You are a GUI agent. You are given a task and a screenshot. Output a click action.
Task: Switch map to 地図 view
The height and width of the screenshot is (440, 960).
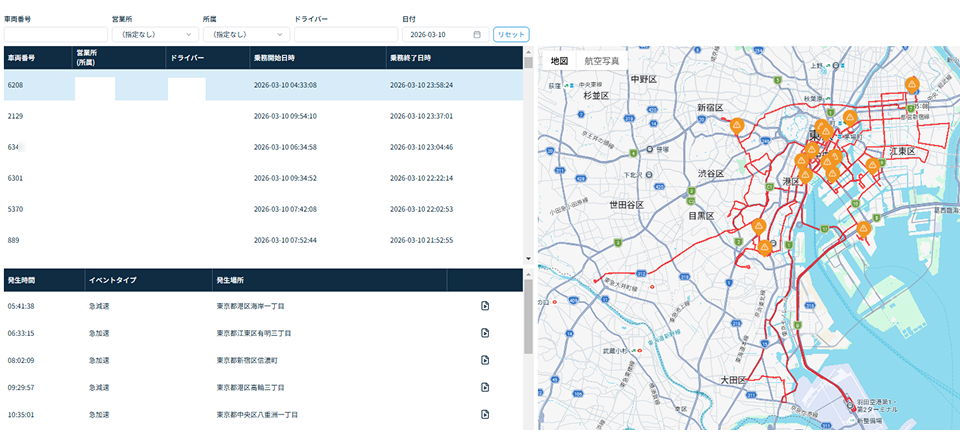559,61
